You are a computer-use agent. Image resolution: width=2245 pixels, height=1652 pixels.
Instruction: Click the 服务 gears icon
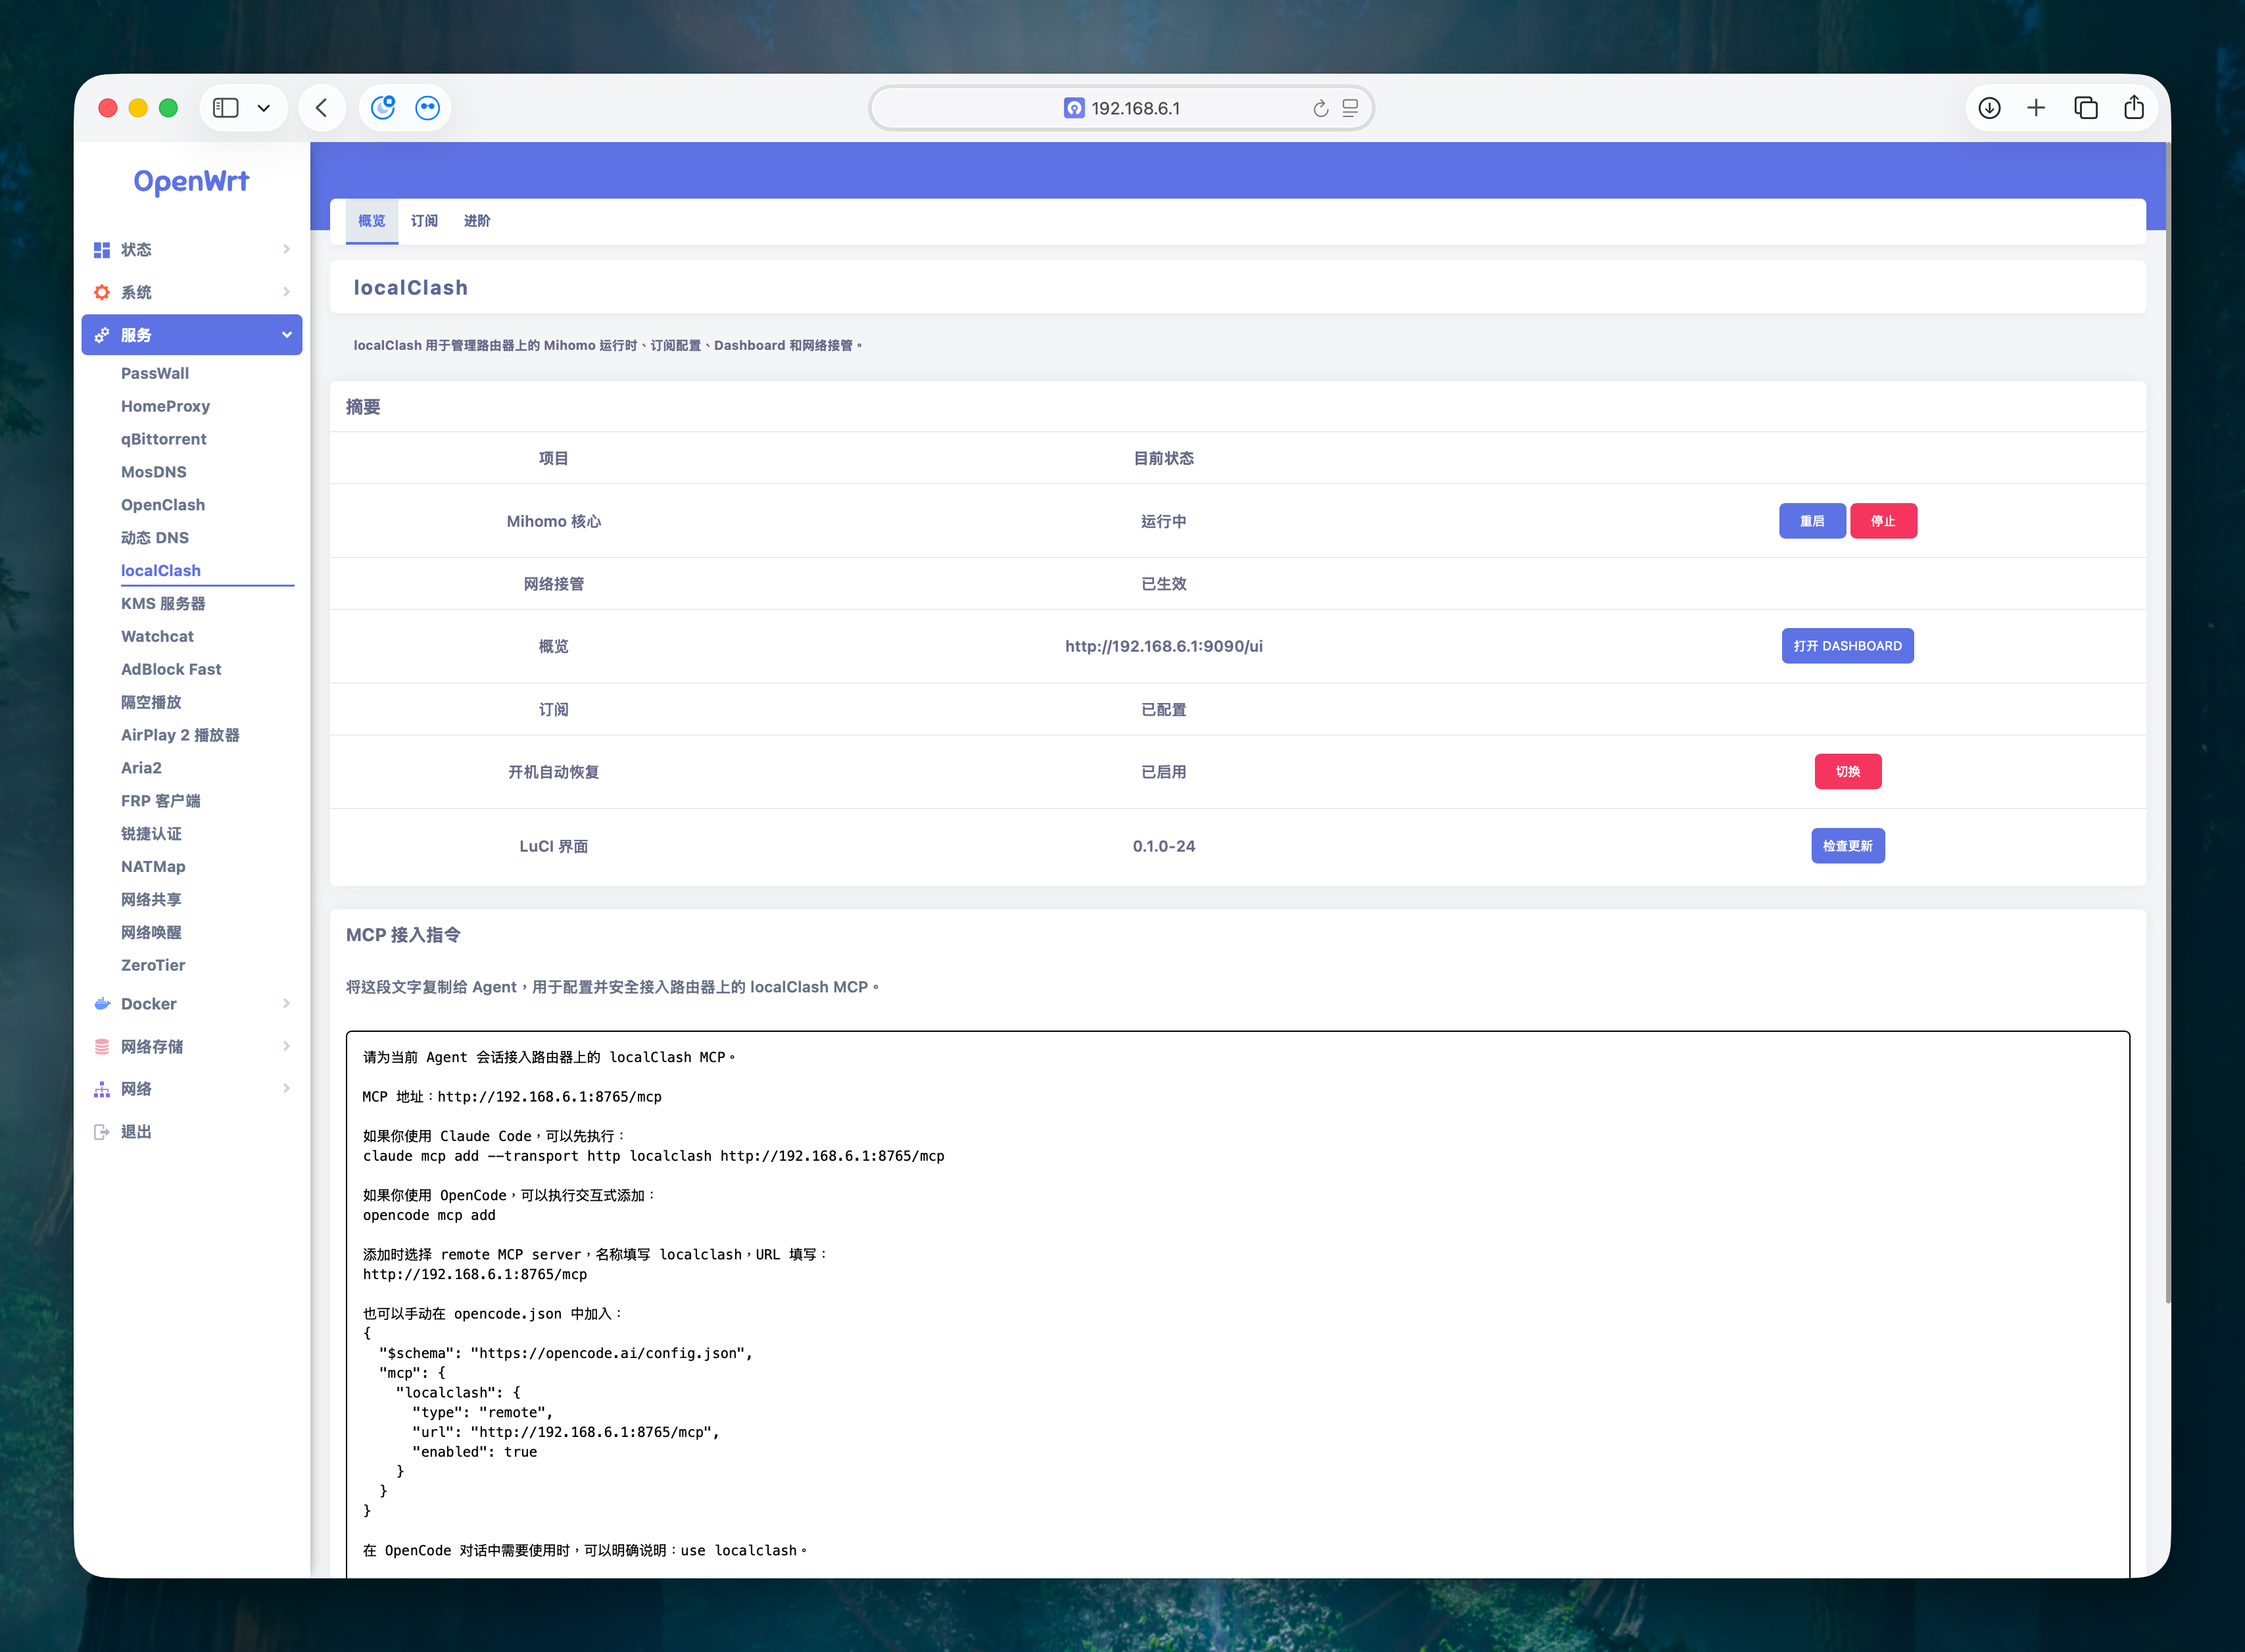(102, 335)
